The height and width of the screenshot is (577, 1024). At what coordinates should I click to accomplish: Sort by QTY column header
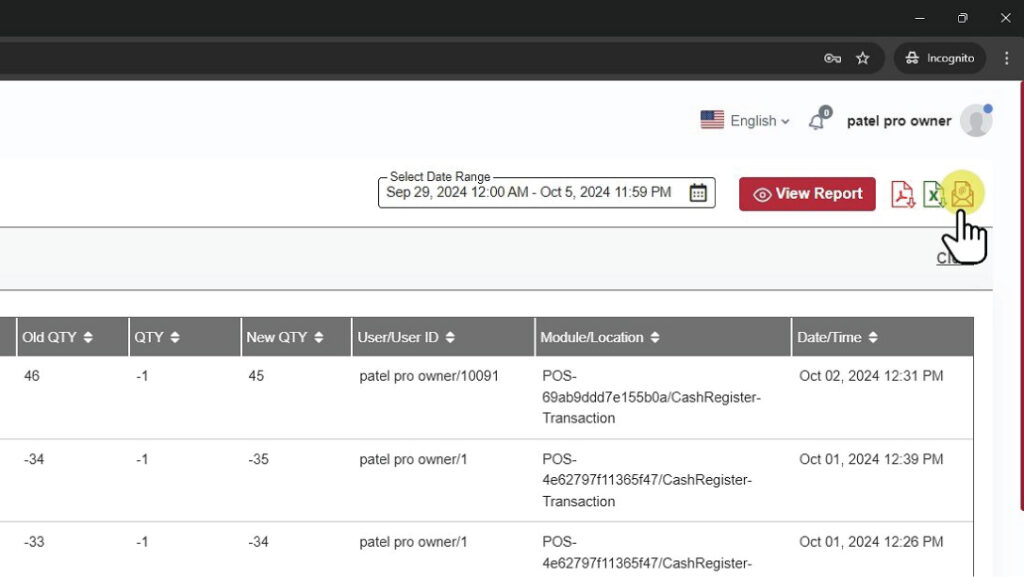(x=157, y=337)
